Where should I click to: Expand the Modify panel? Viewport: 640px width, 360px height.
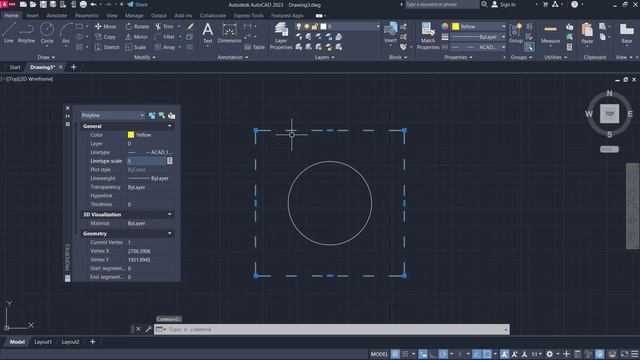[x=144, y=58]
